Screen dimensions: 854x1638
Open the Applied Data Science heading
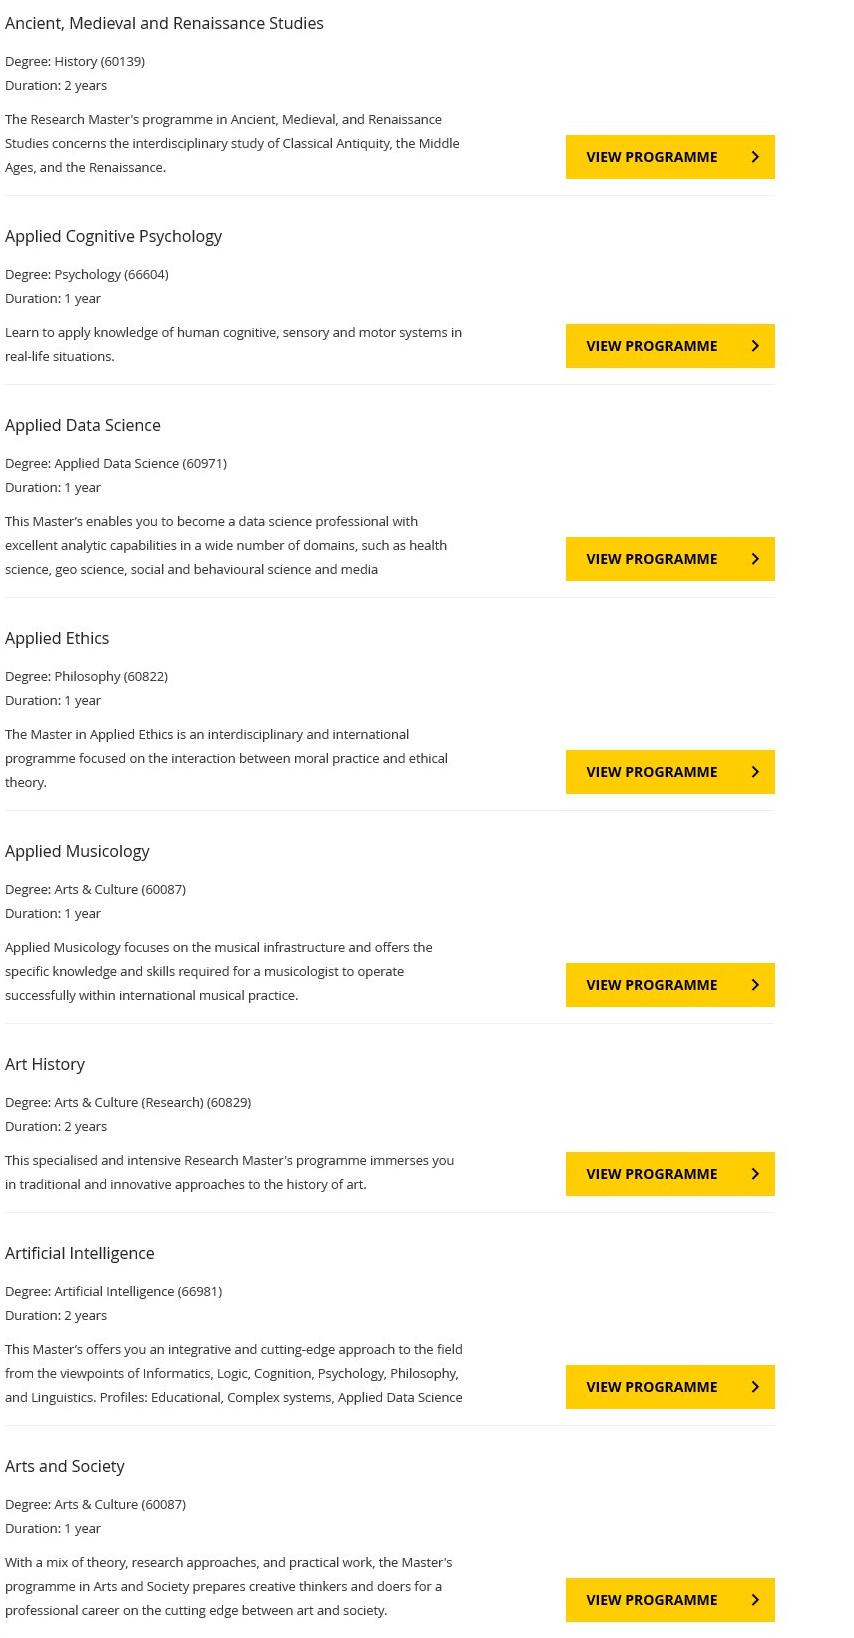pyautogui.click(x=83, y=425)
